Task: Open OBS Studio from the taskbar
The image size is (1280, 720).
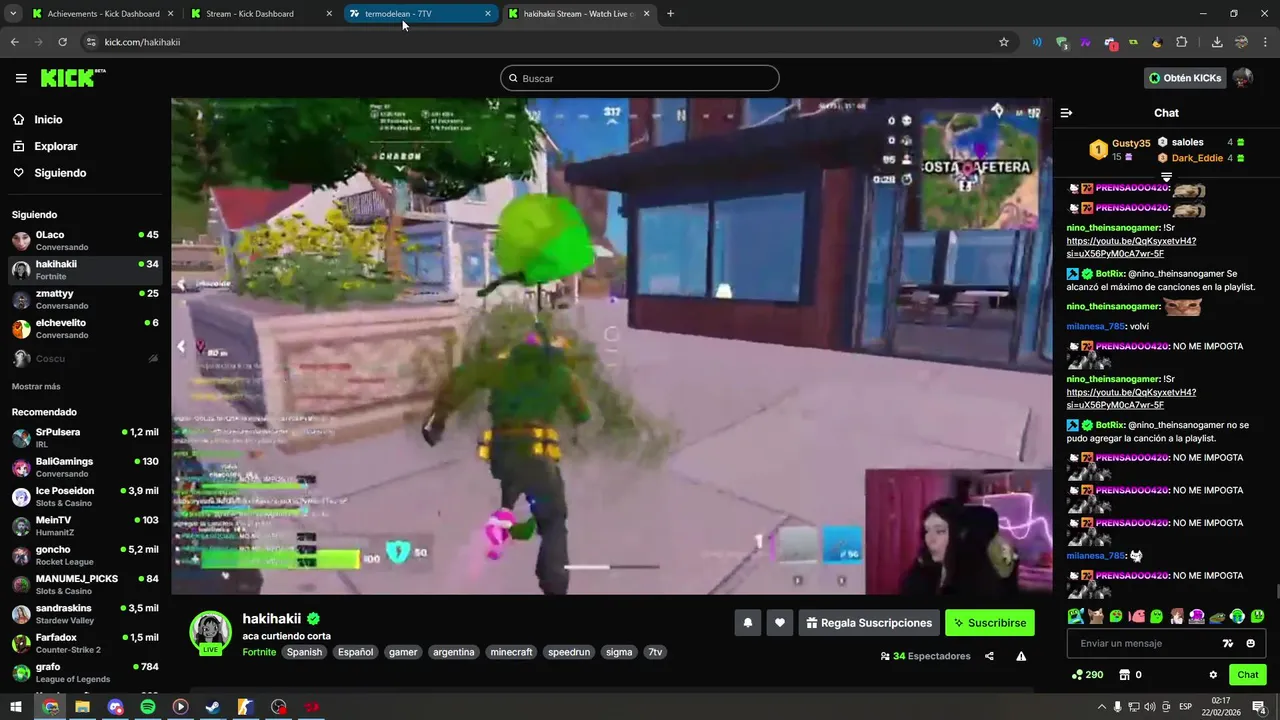Action: coord(279,707)
